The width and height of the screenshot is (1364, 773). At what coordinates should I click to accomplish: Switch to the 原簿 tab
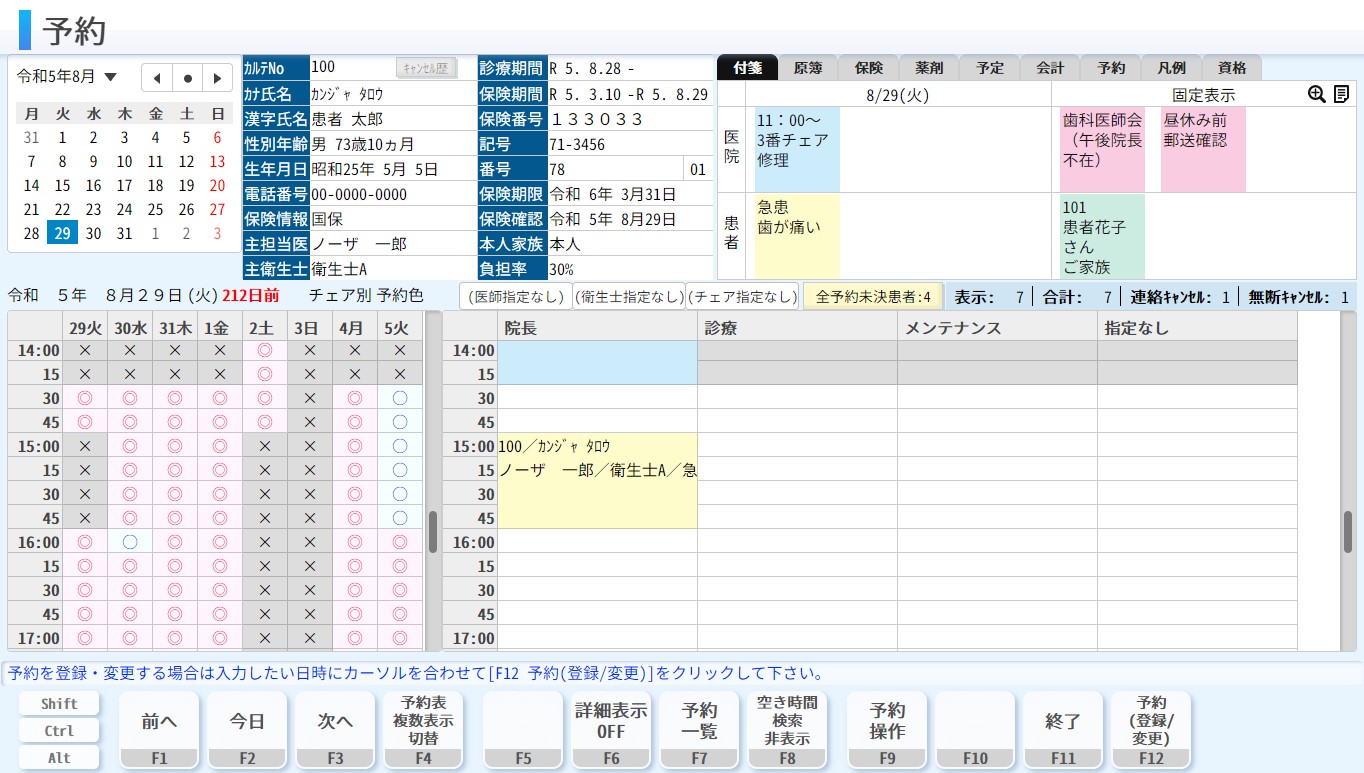(x=808, y=68)
